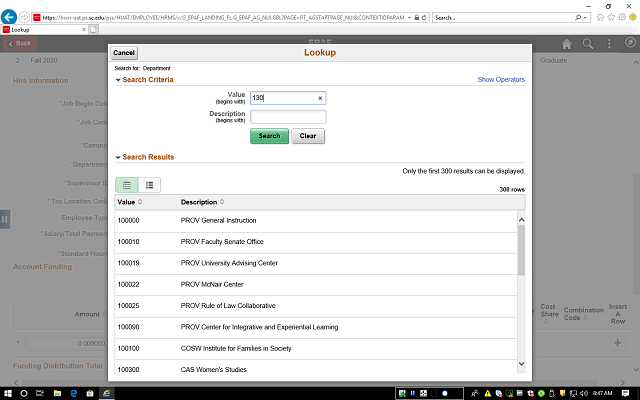Click the browser forward arrow button
This screenshot has width=640, height=400.
click(24, 17)
